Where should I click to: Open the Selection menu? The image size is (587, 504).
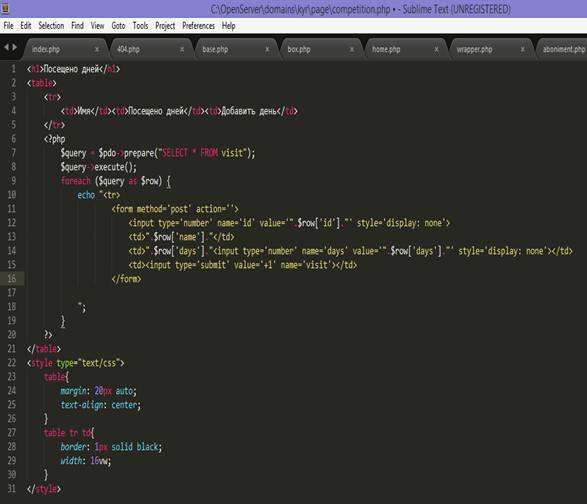point(51,26)
